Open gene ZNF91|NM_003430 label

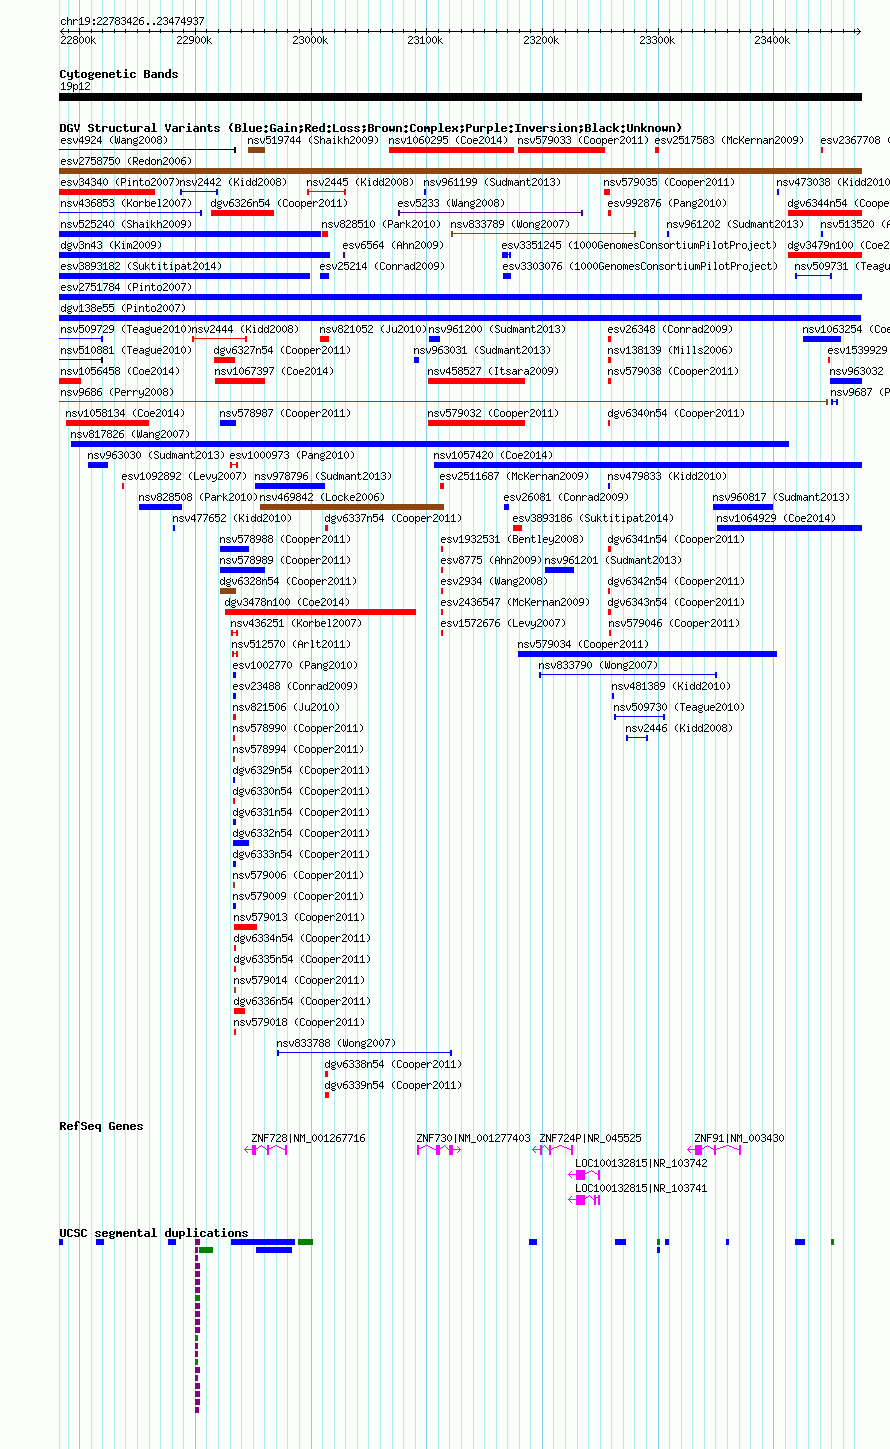pos(740,1138)
